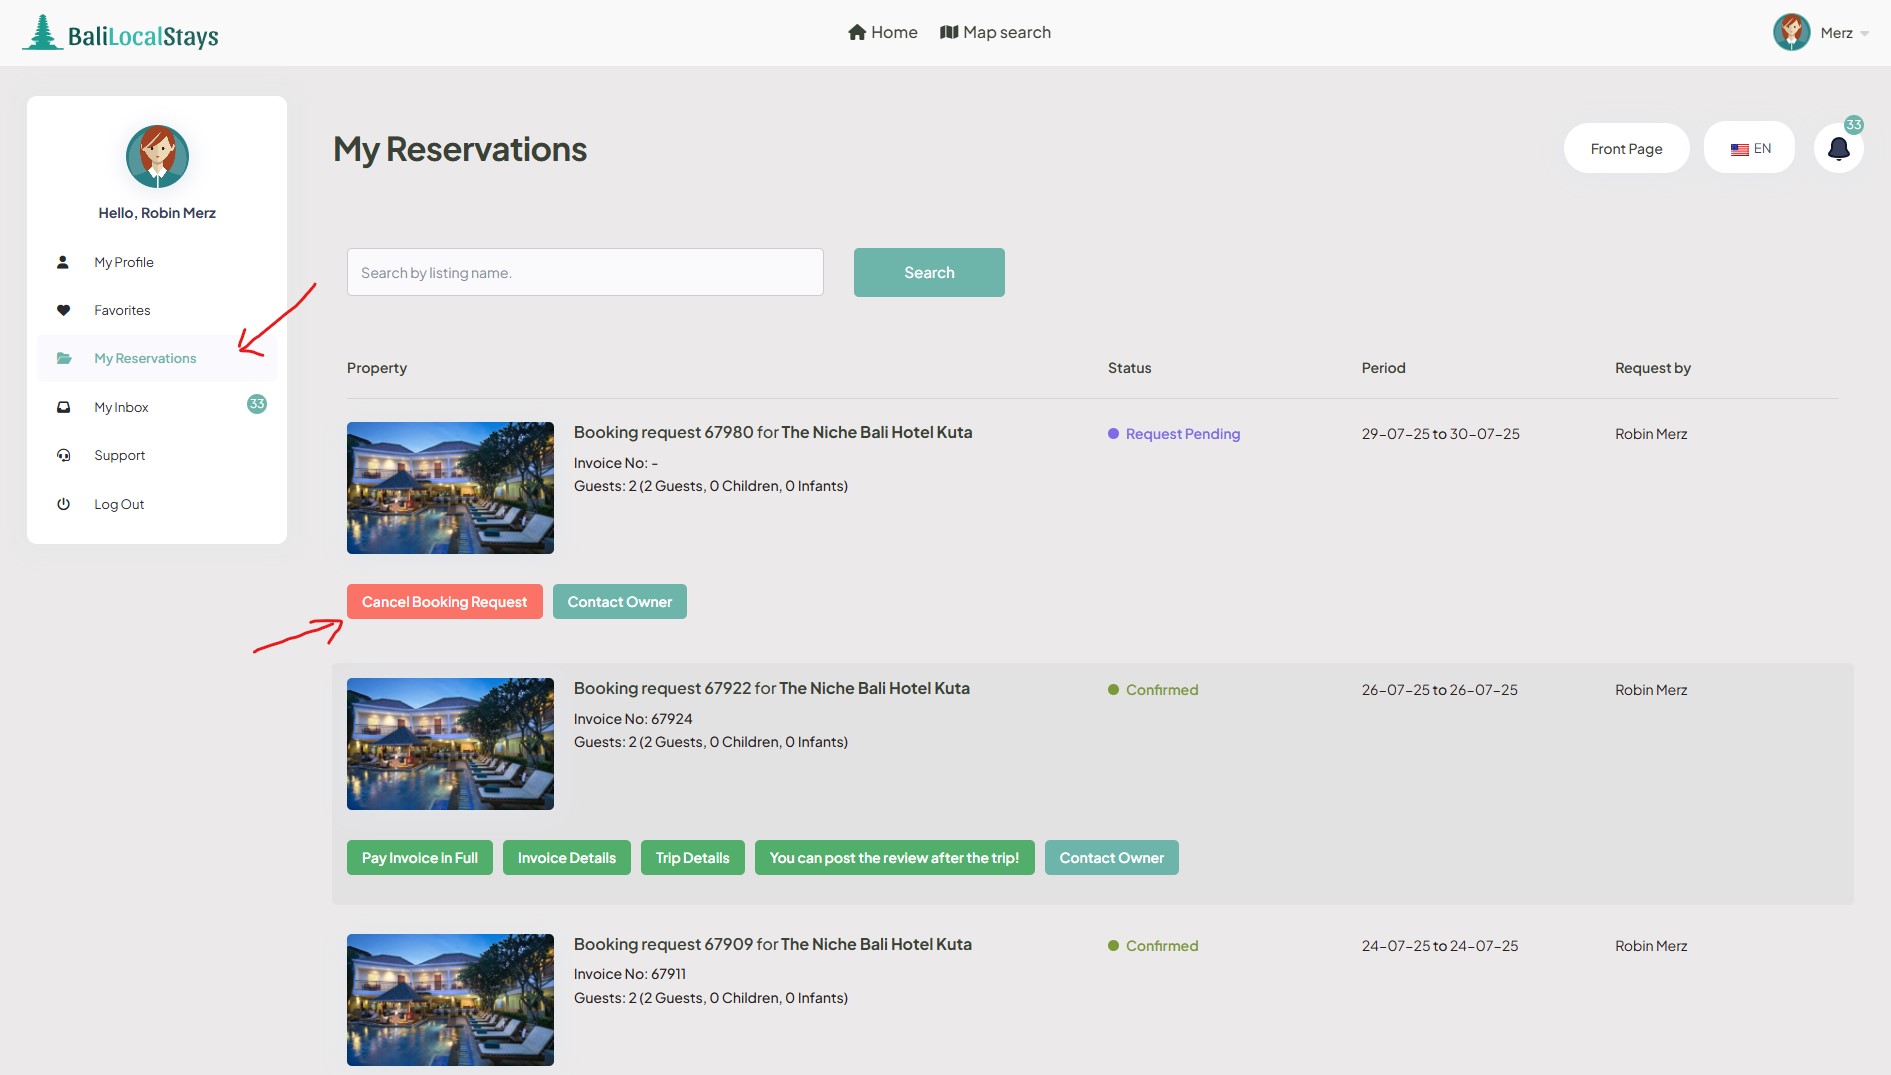1891x1075 pixels.
Task: Open notifications bell icon
Action: tap(1838, 148)
